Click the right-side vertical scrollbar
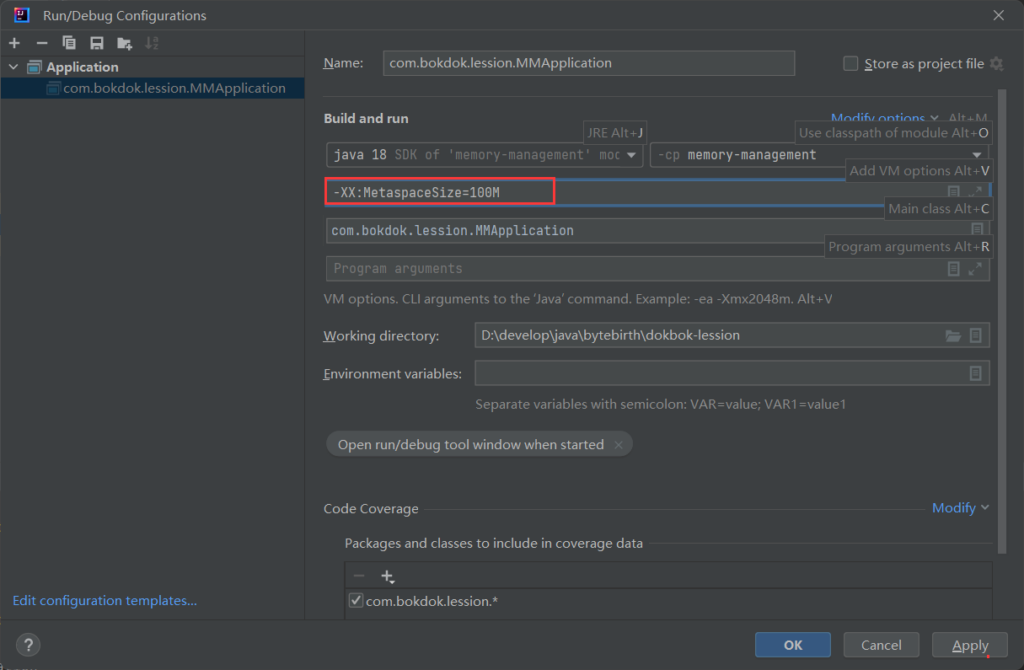 (1002, 322)
